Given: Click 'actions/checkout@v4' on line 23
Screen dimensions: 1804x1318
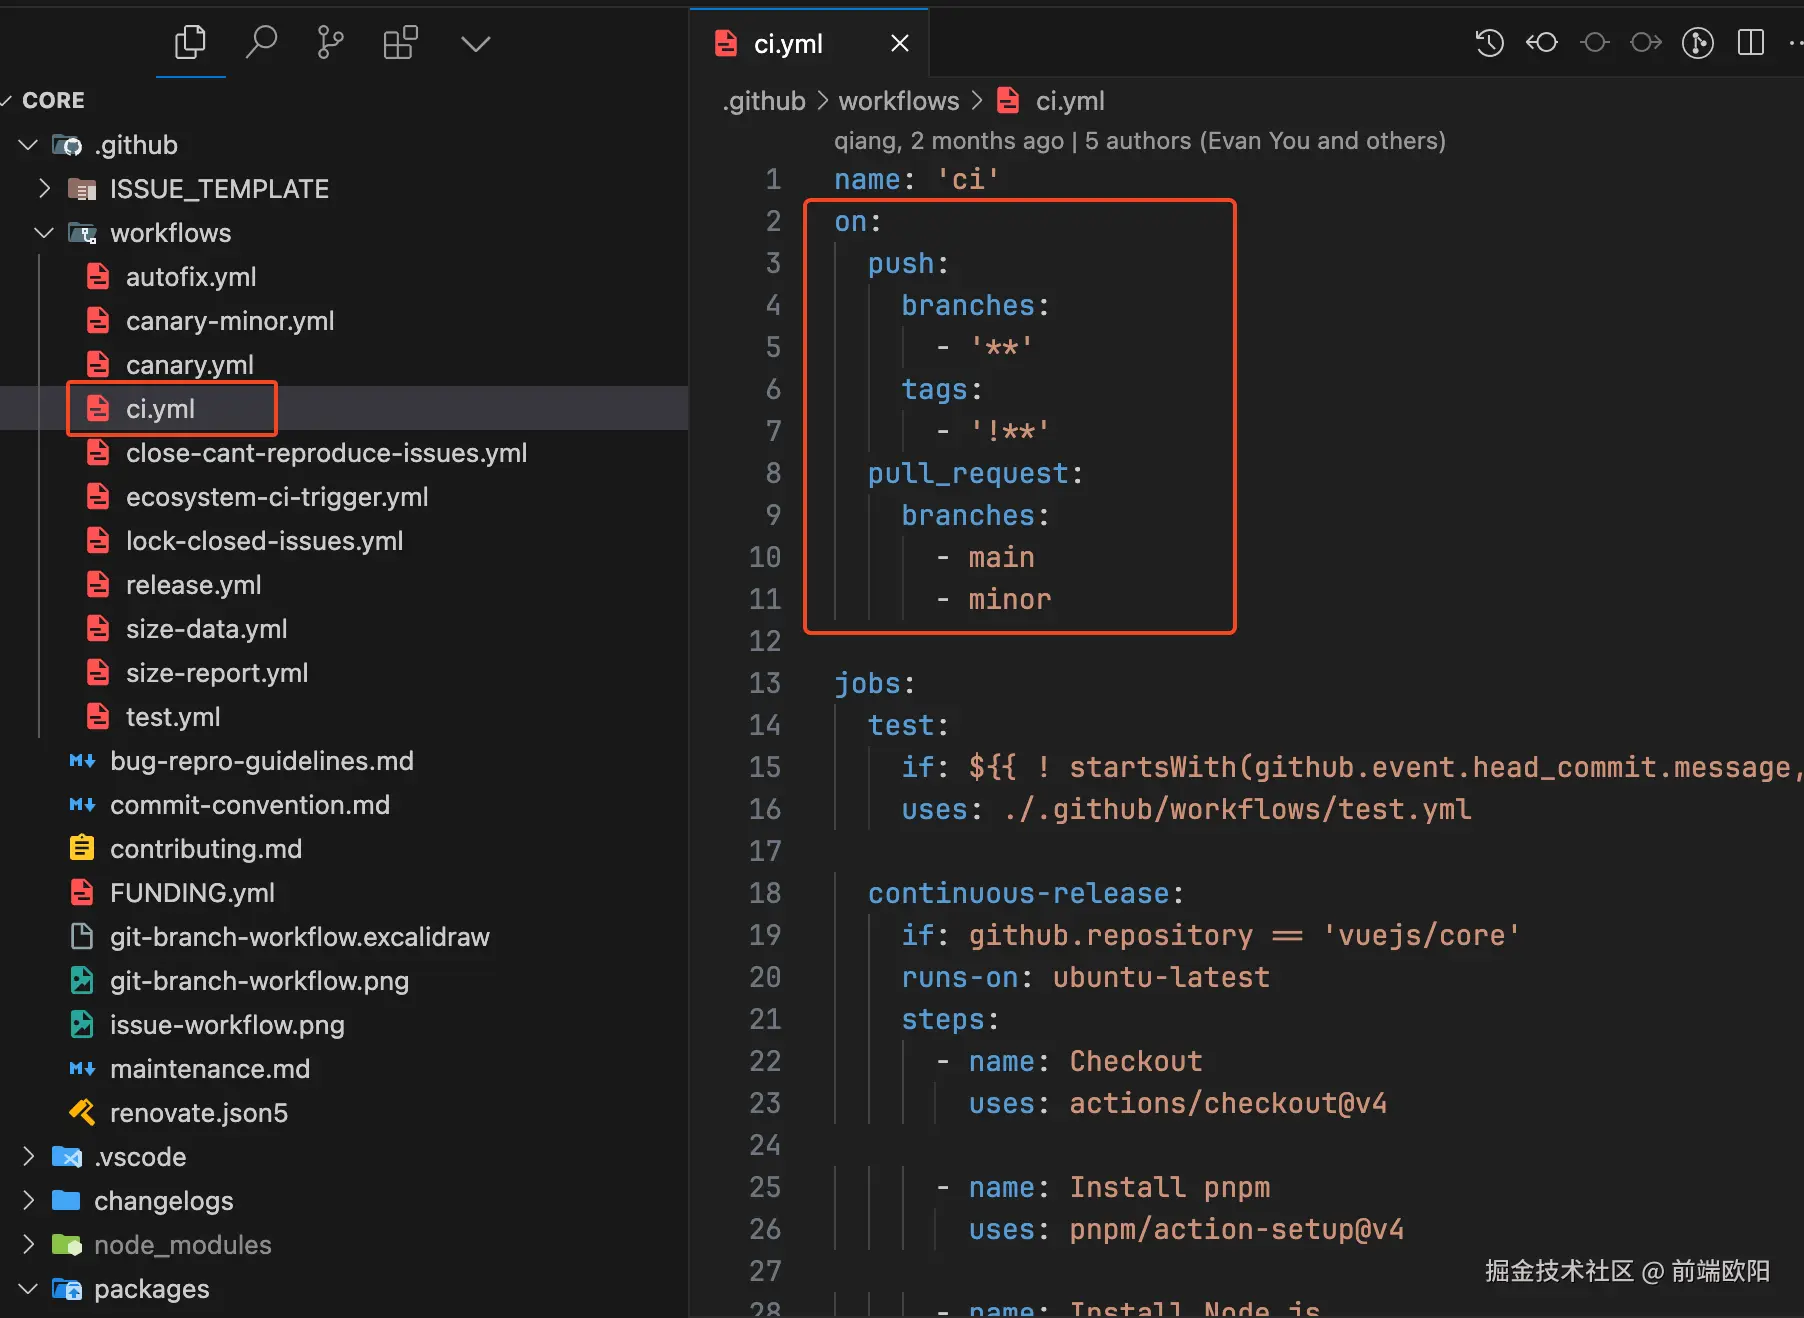Looking at the screenshot, I should coord(1228,1103).
